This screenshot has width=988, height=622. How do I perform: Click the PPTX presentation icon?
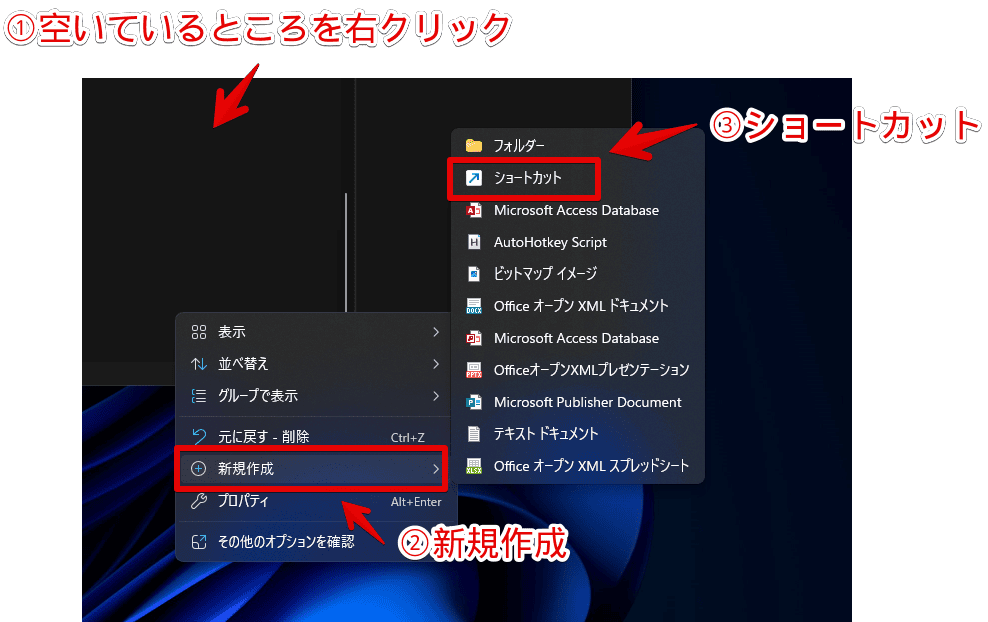[x=474, y=370]
